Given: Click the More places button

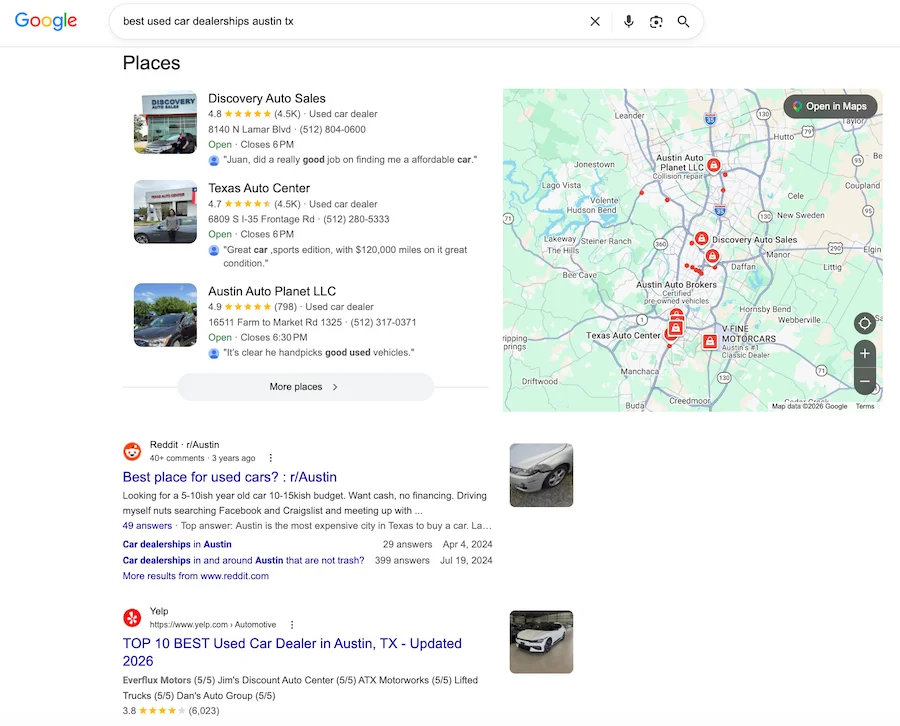Looking at the screenshot, I should pyautogui.click(x=305, y=387).
